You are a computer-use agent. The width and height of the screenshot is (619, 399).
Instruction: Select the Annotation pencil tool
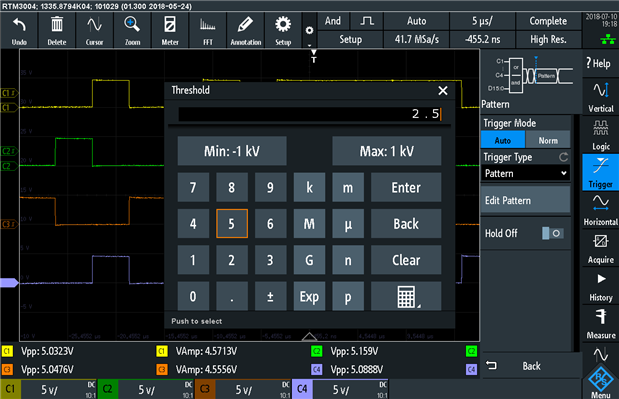coord(246,30)
